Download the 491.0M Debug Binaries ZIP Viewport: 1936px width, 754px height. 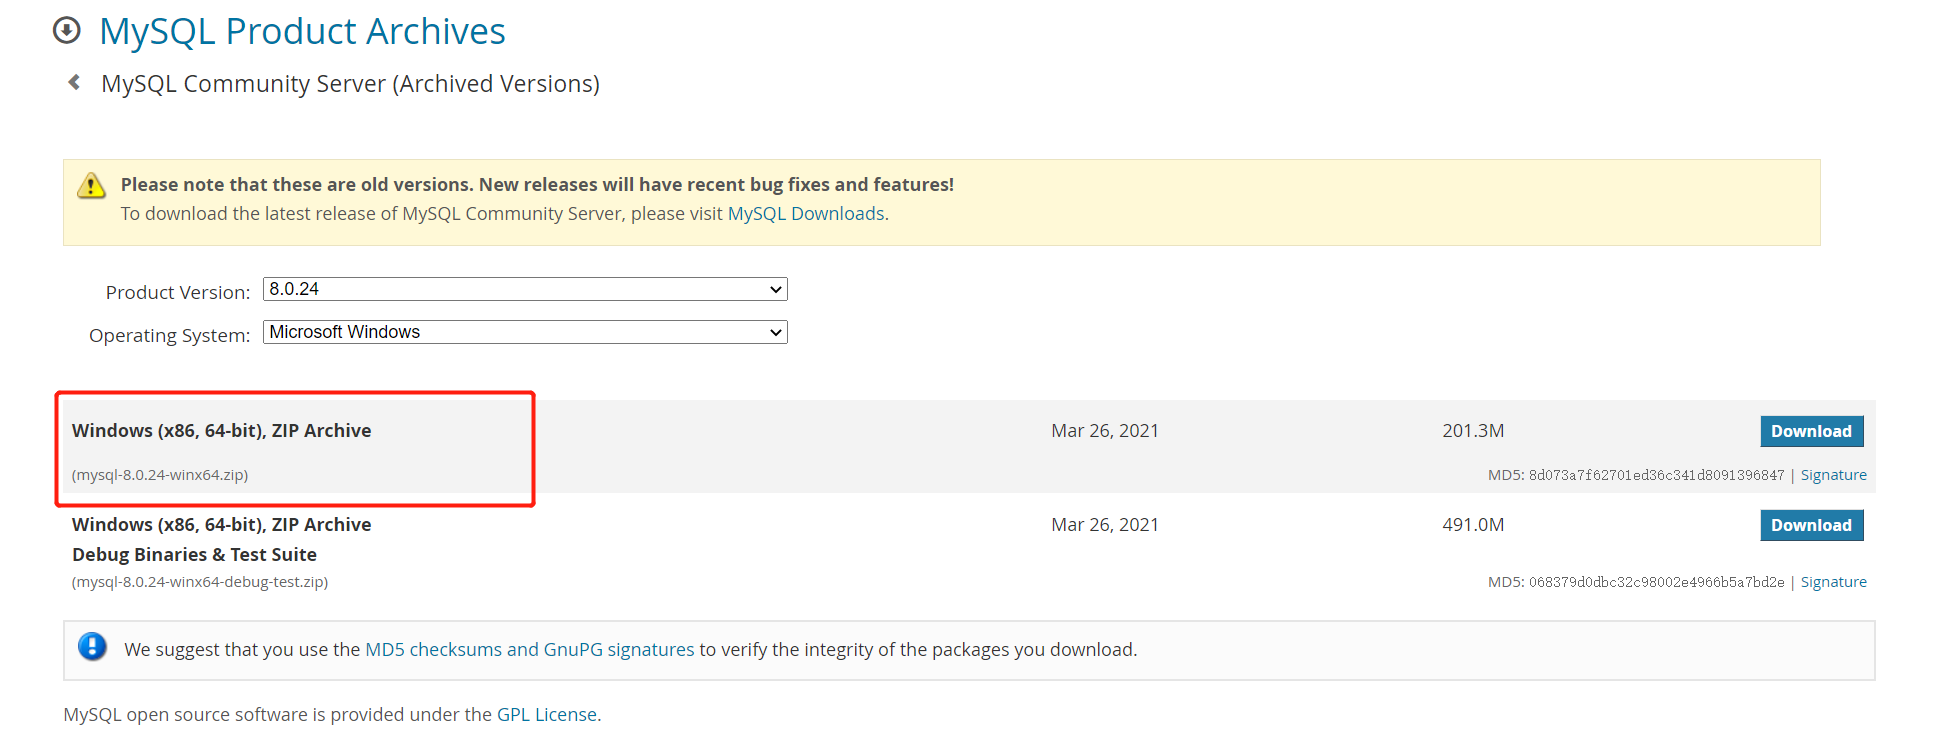tap(1811, 525)
